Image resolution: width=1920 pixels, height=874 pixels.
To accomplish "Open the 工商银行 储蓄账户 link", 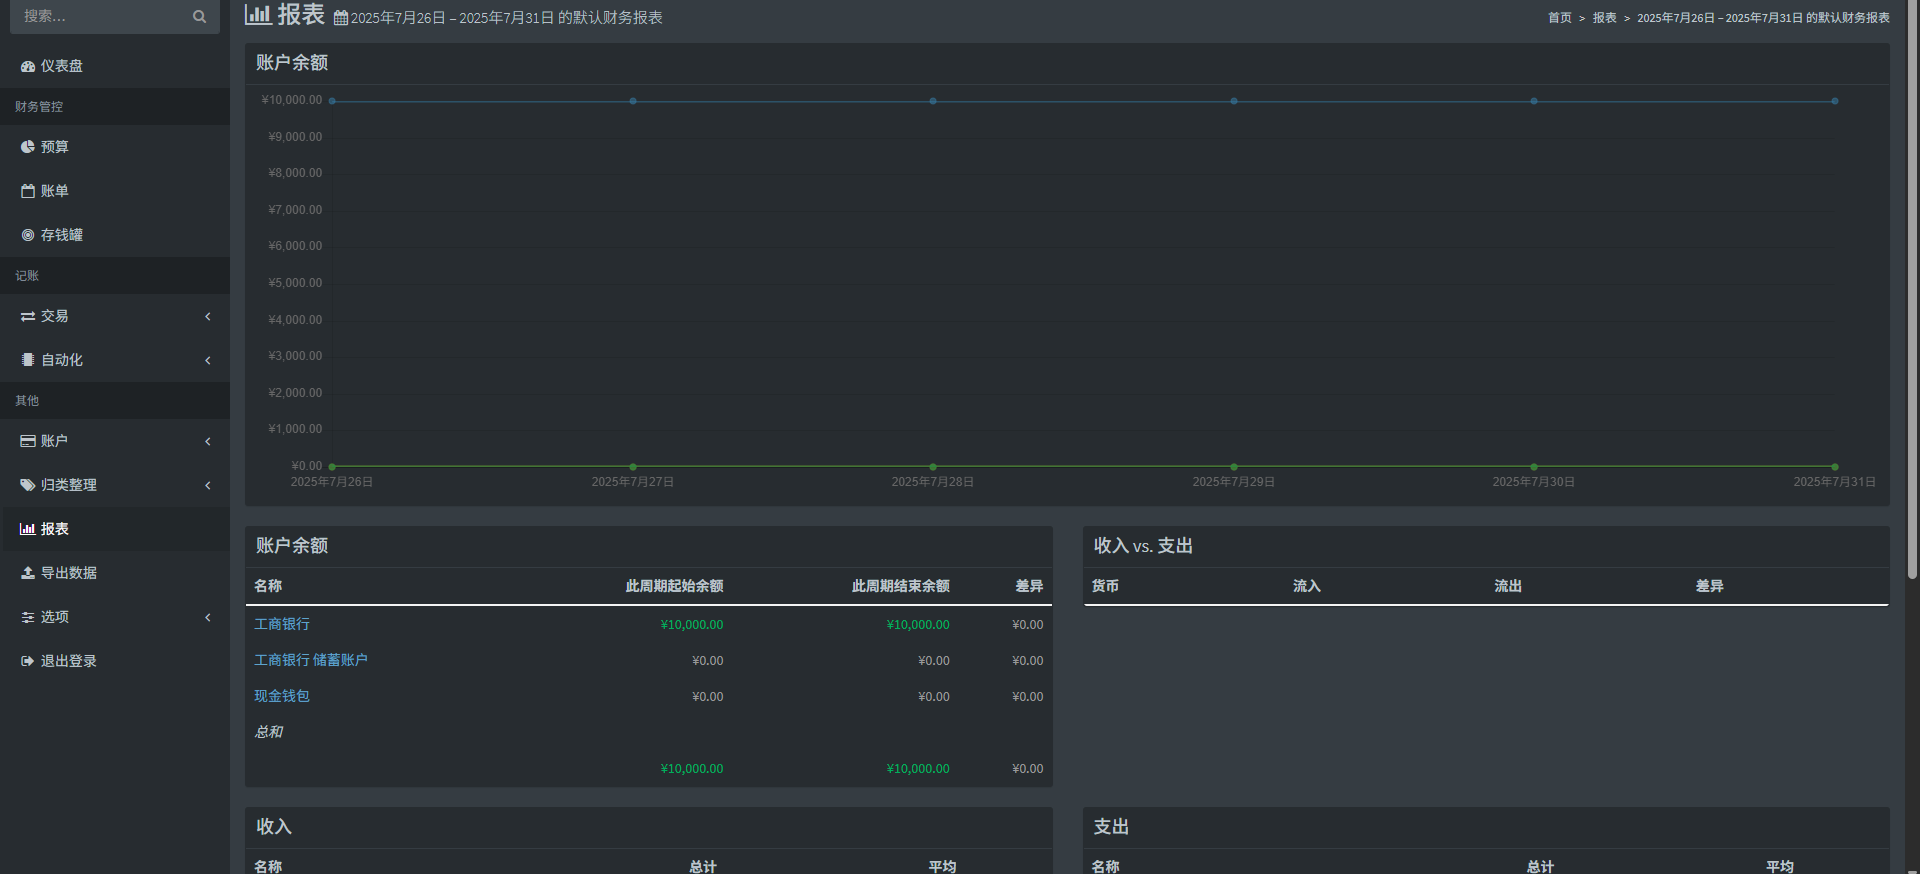I will [x=311, y=660].
